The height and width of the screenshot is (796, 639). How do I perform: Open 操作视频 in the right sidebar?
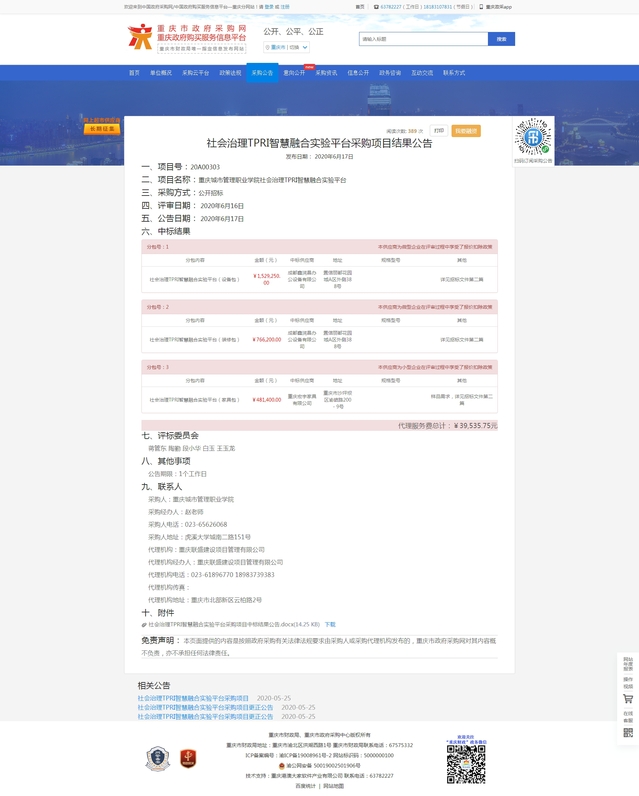tap(628, 683)
